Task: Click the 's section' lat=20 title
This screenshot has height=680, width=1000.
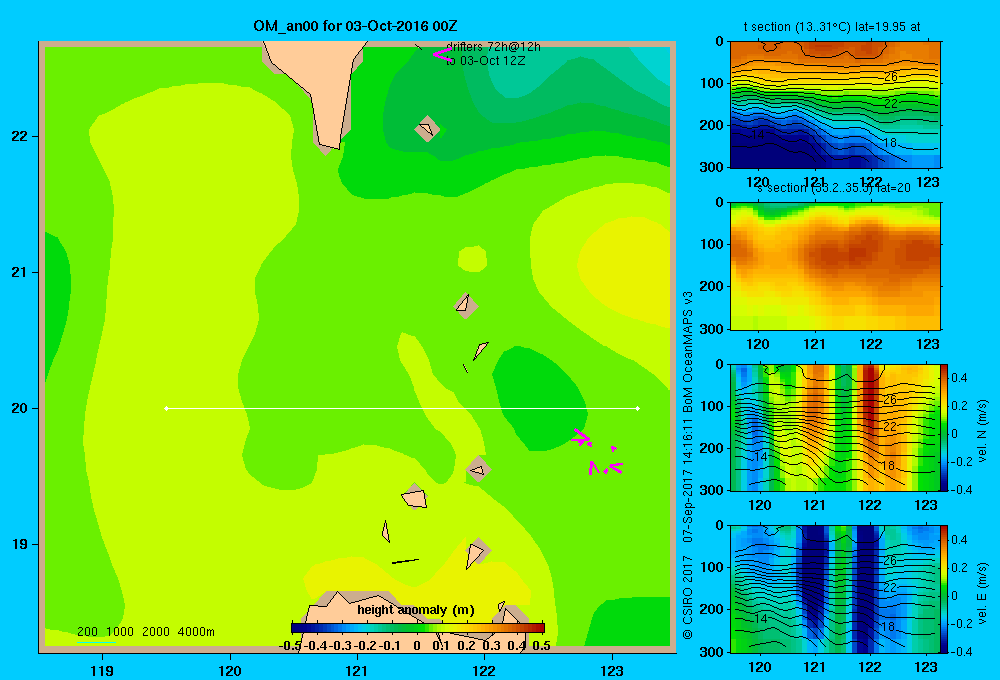Action: coord(834,188)
